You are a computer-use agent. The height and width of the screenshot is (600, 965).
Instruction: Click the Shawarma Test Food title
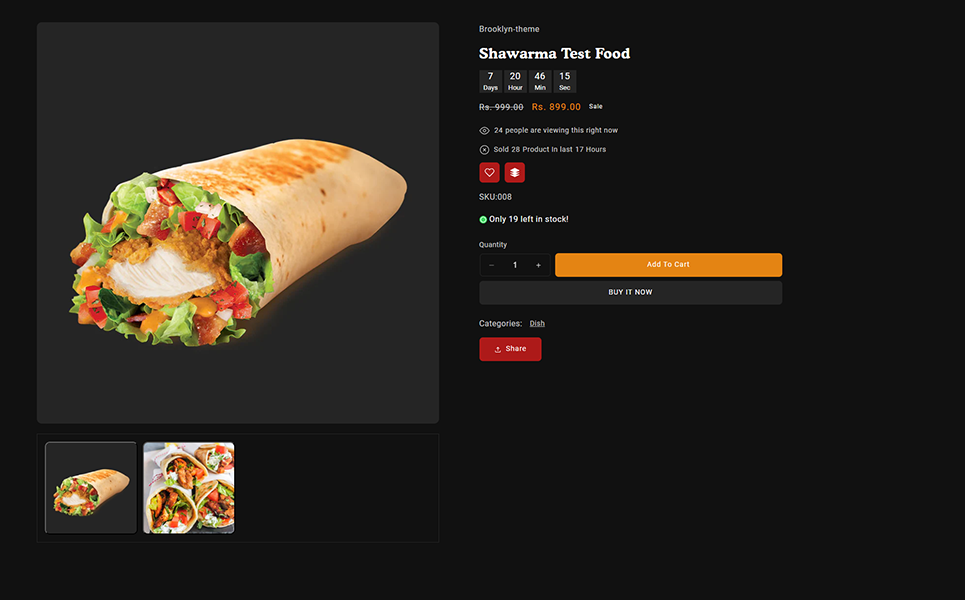pyautogui.click(x=554, y=54)
